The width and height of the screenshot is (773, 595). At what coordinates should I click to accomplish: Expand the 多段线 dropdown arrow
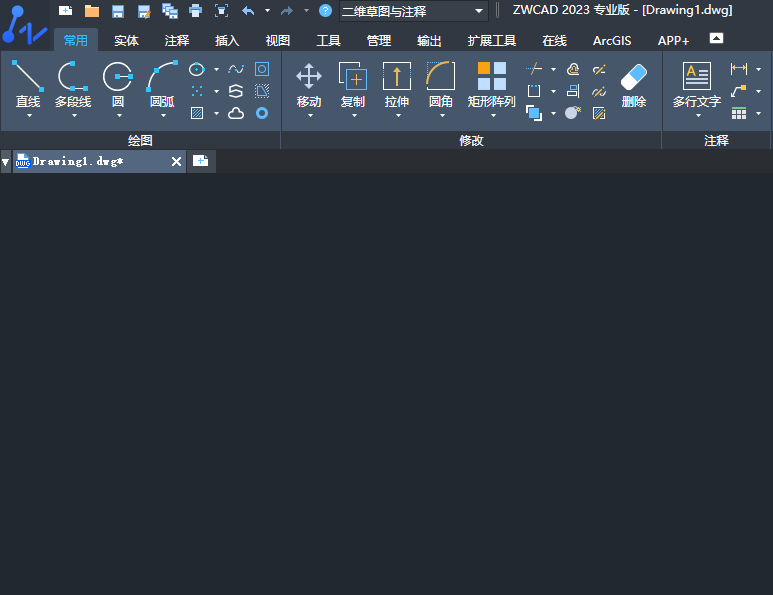point(74,115)
